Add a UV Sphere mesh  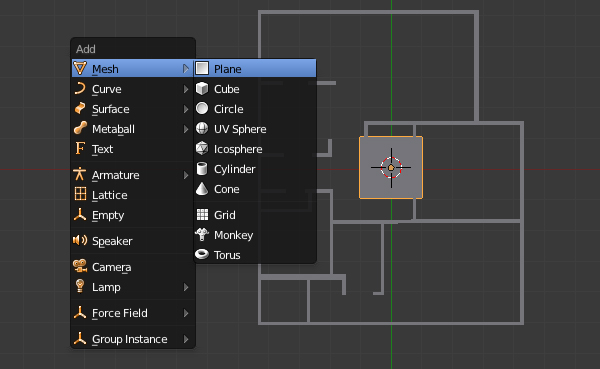[255, 129]
